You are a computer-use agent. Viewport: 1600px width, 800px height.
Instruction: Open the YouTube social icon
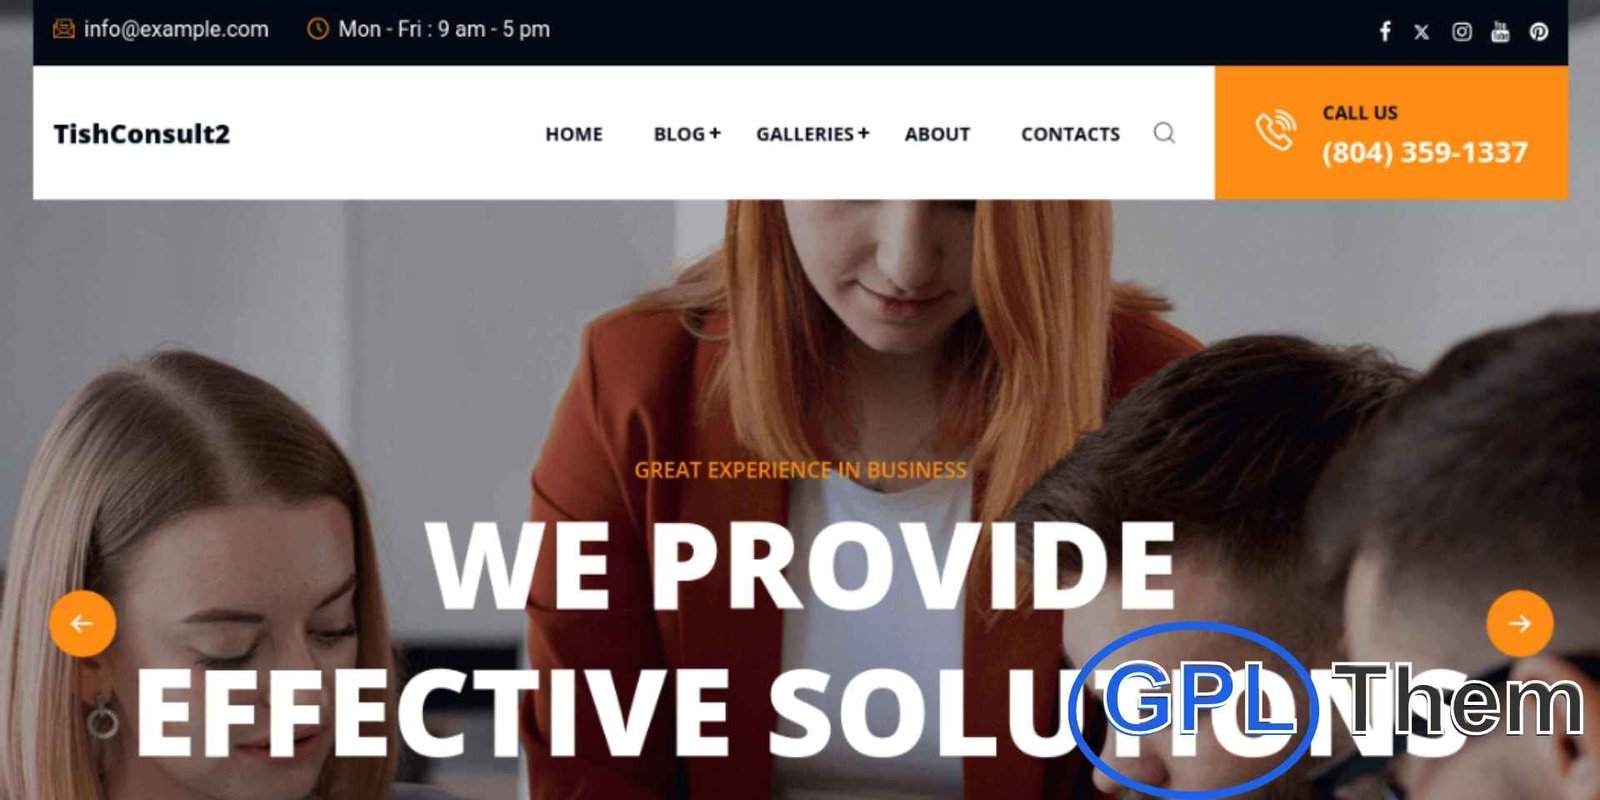[x=1500, y=31]
